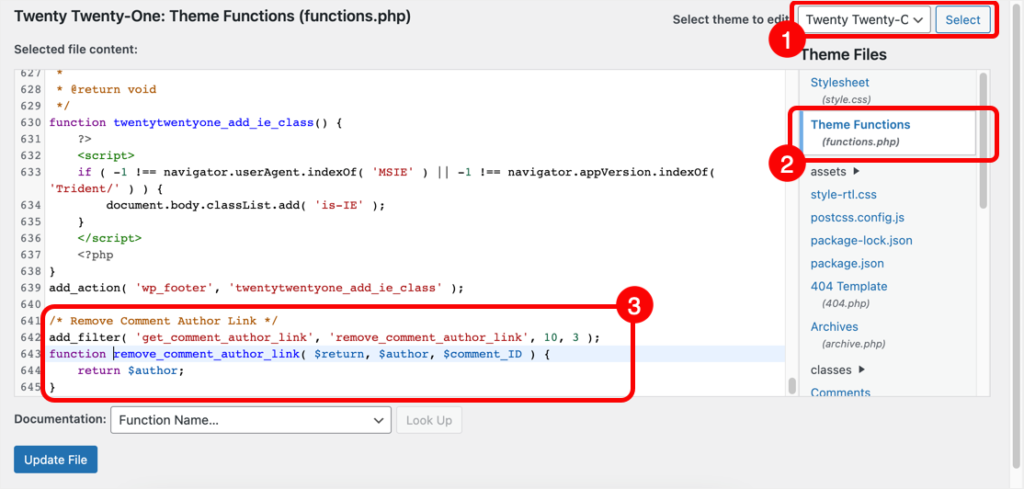
Task: Click the Look Up button
Action: coord(429,420)
